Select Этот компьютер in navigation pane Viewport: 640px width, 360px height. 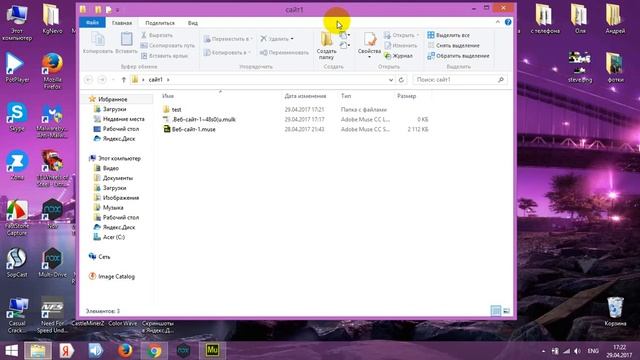click(119, 158)
